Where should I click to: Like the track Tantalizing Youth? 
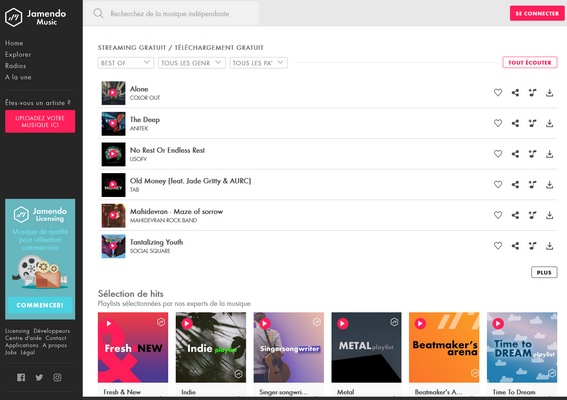pos(498,246)
